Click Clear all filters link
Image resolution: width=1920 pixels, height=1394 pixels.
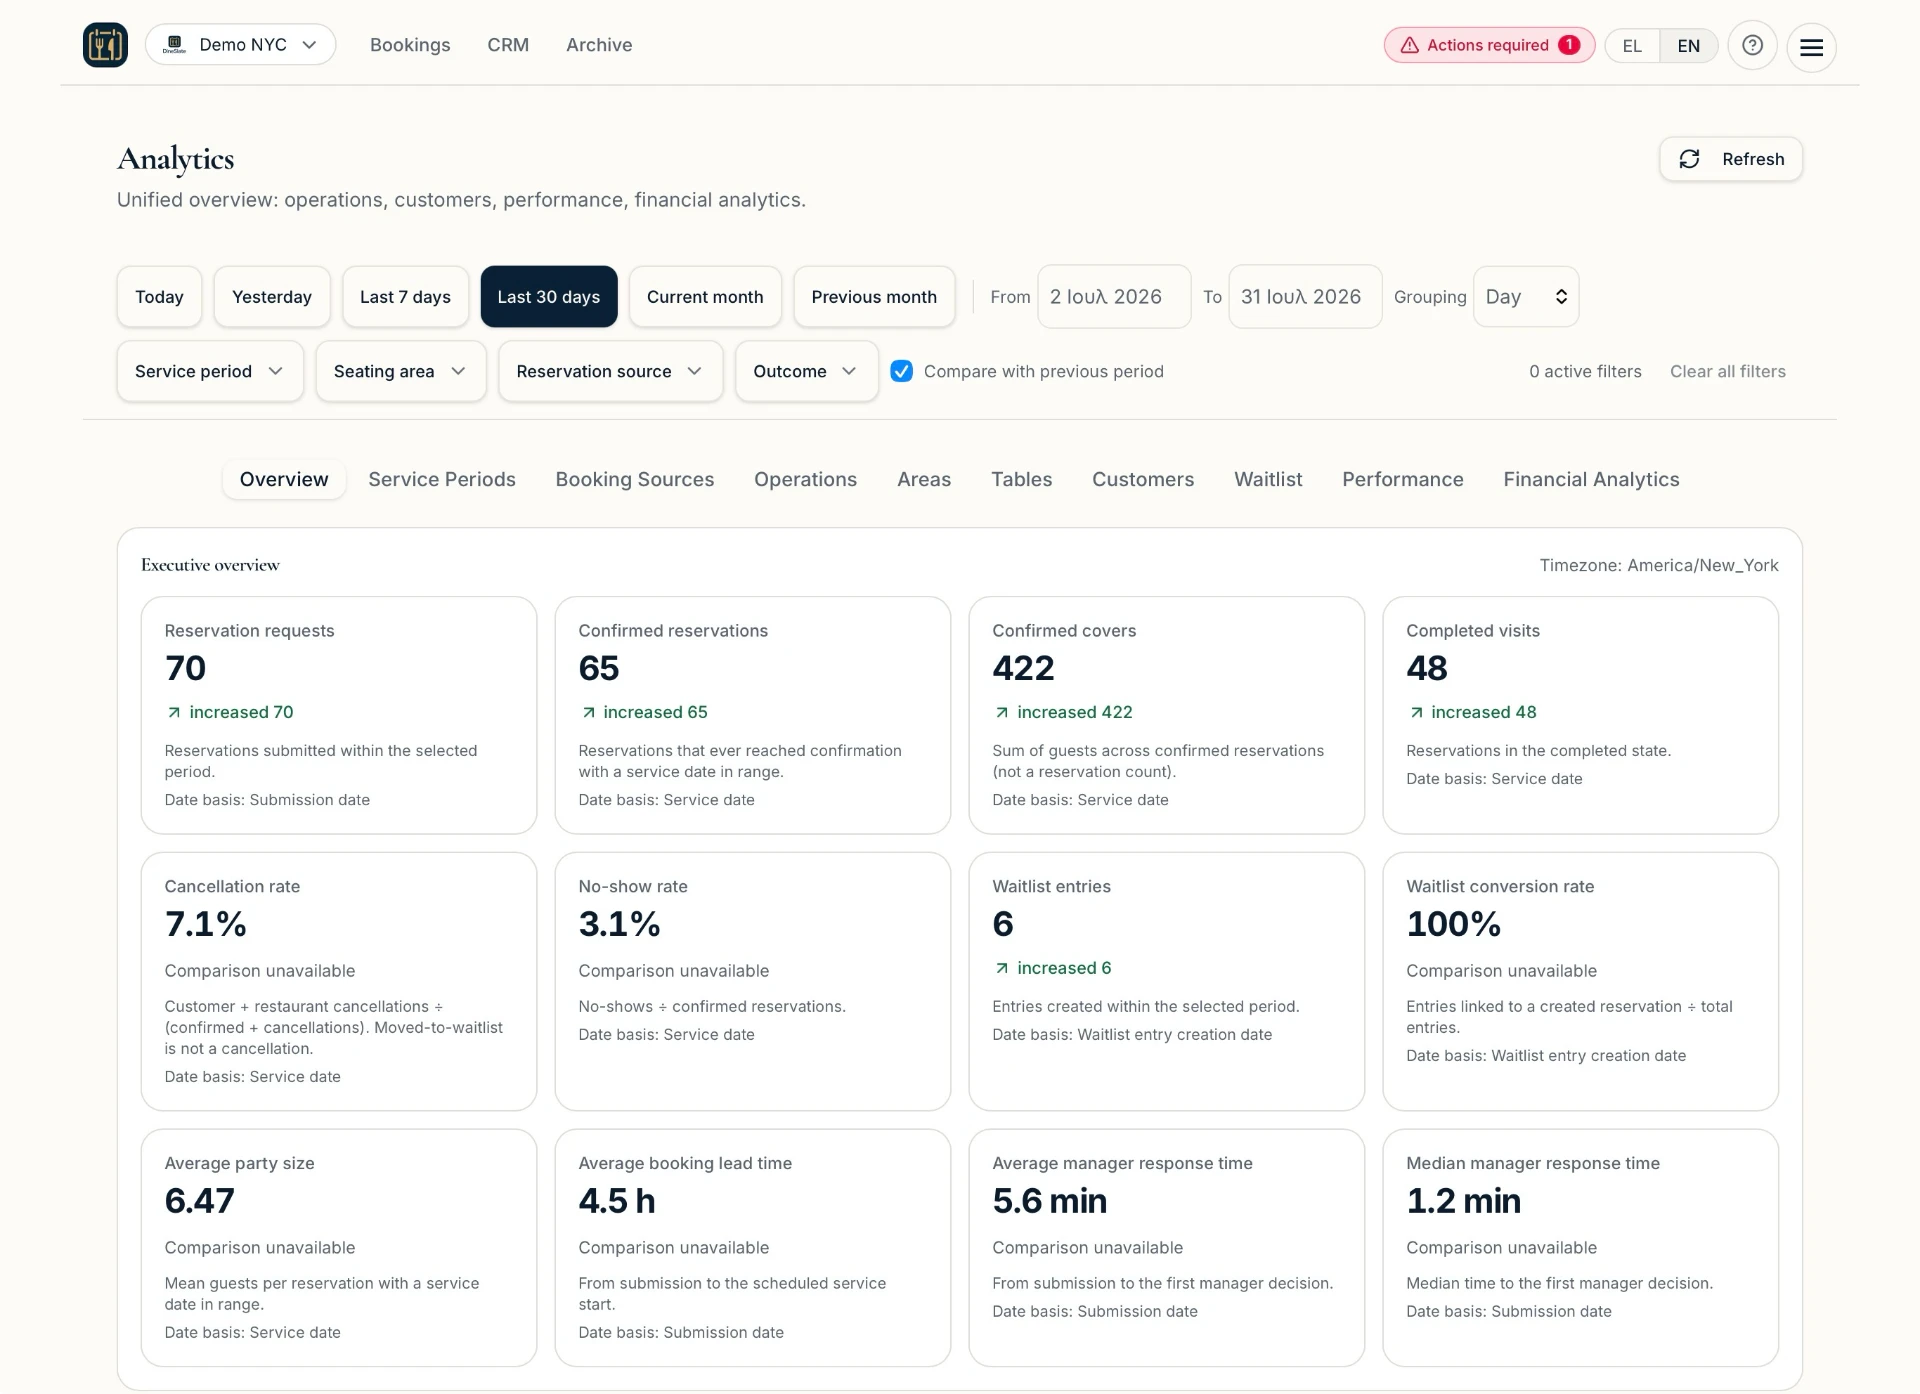[1727, 371]
